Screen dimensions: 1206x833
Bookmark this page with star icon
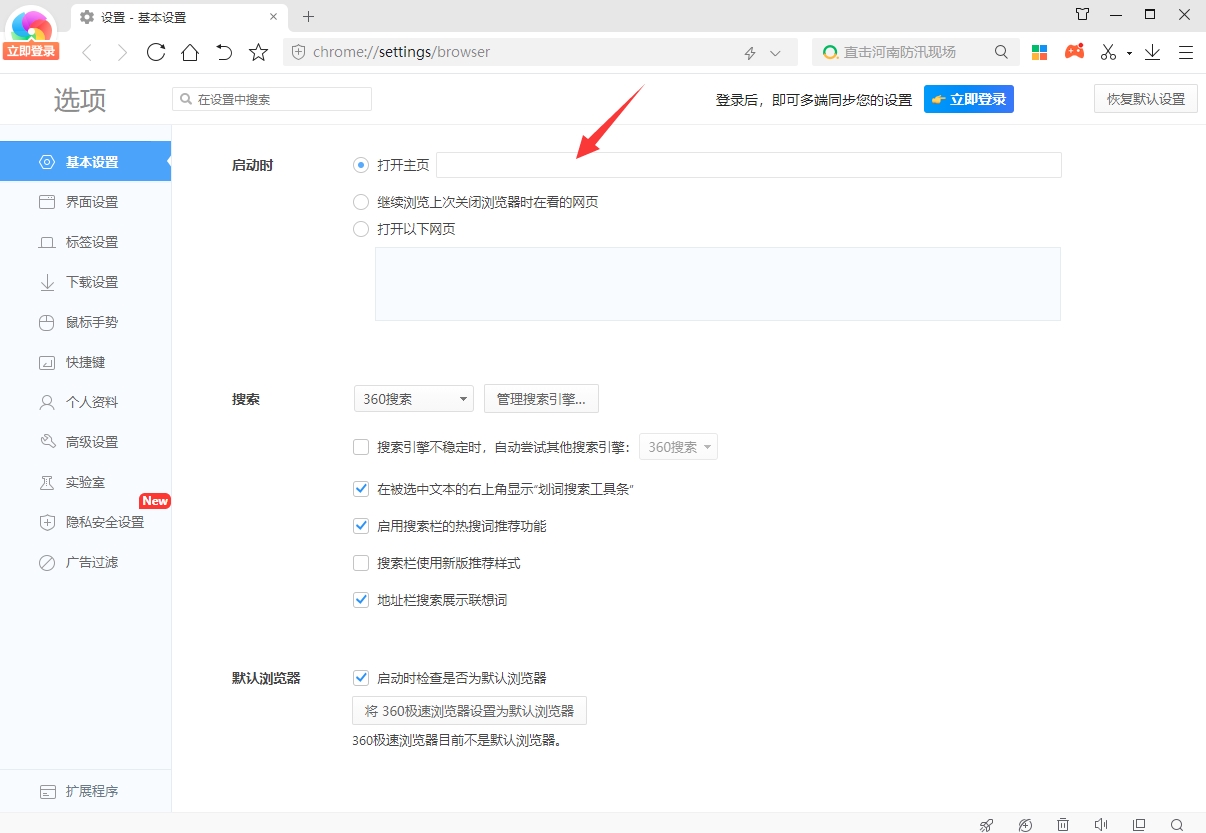pos(258,52)
